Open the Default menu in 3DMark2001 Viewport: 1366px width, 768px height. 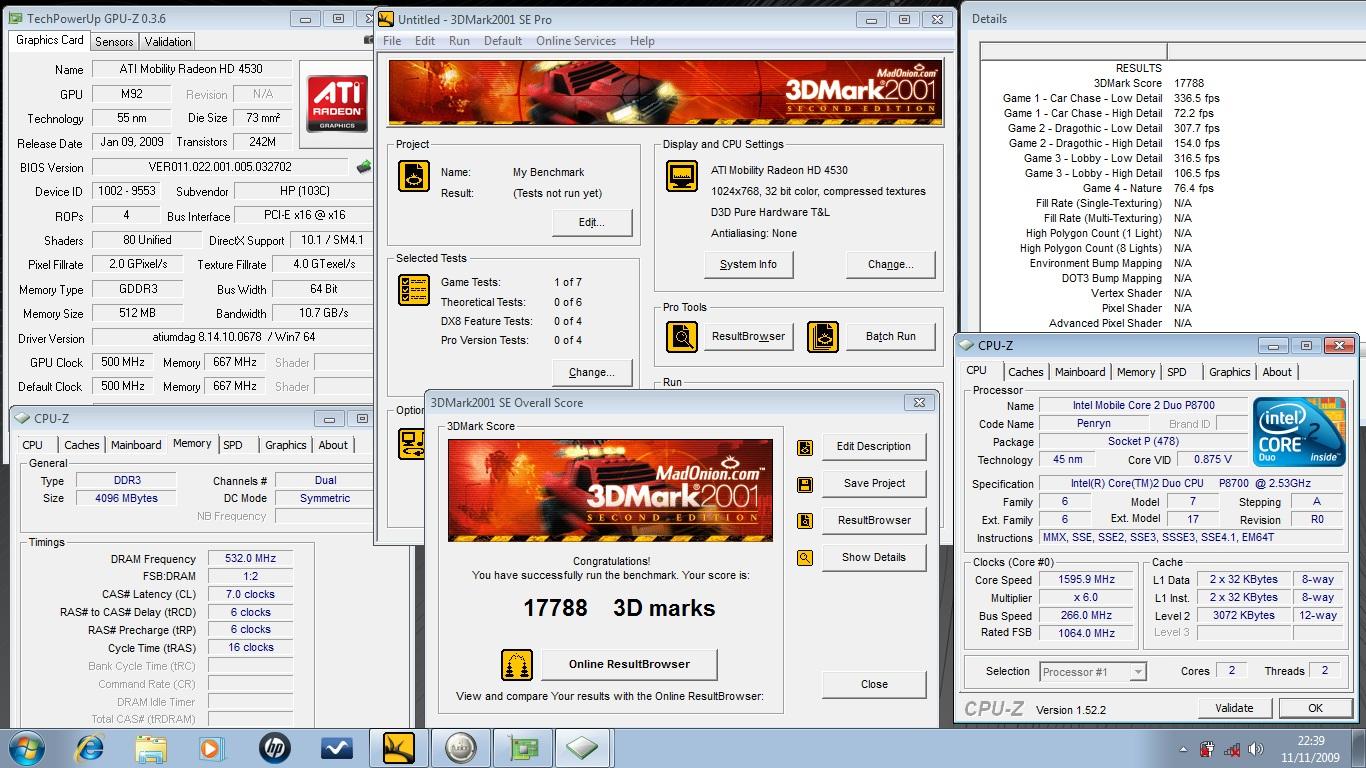pyautogui.click(x=503, y=41)
